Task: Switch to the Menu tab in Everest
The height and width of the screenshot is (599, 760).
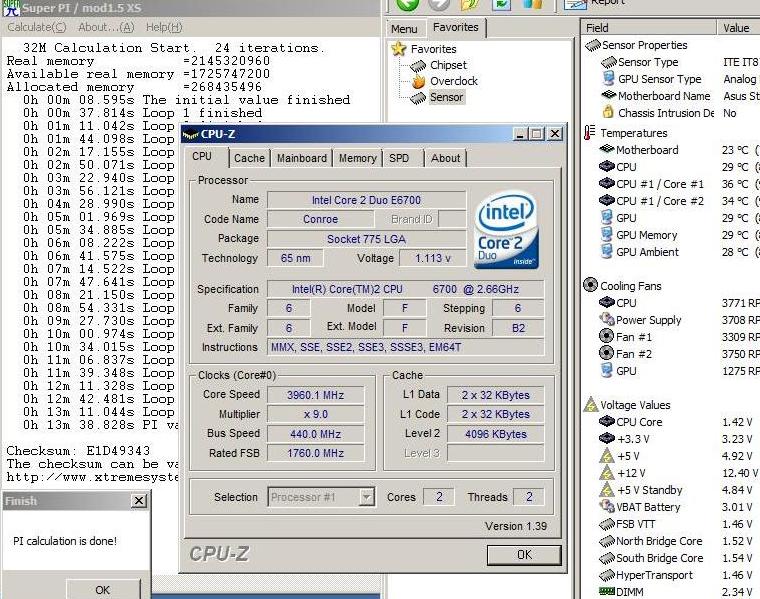Action: click(x=404, y=29)
